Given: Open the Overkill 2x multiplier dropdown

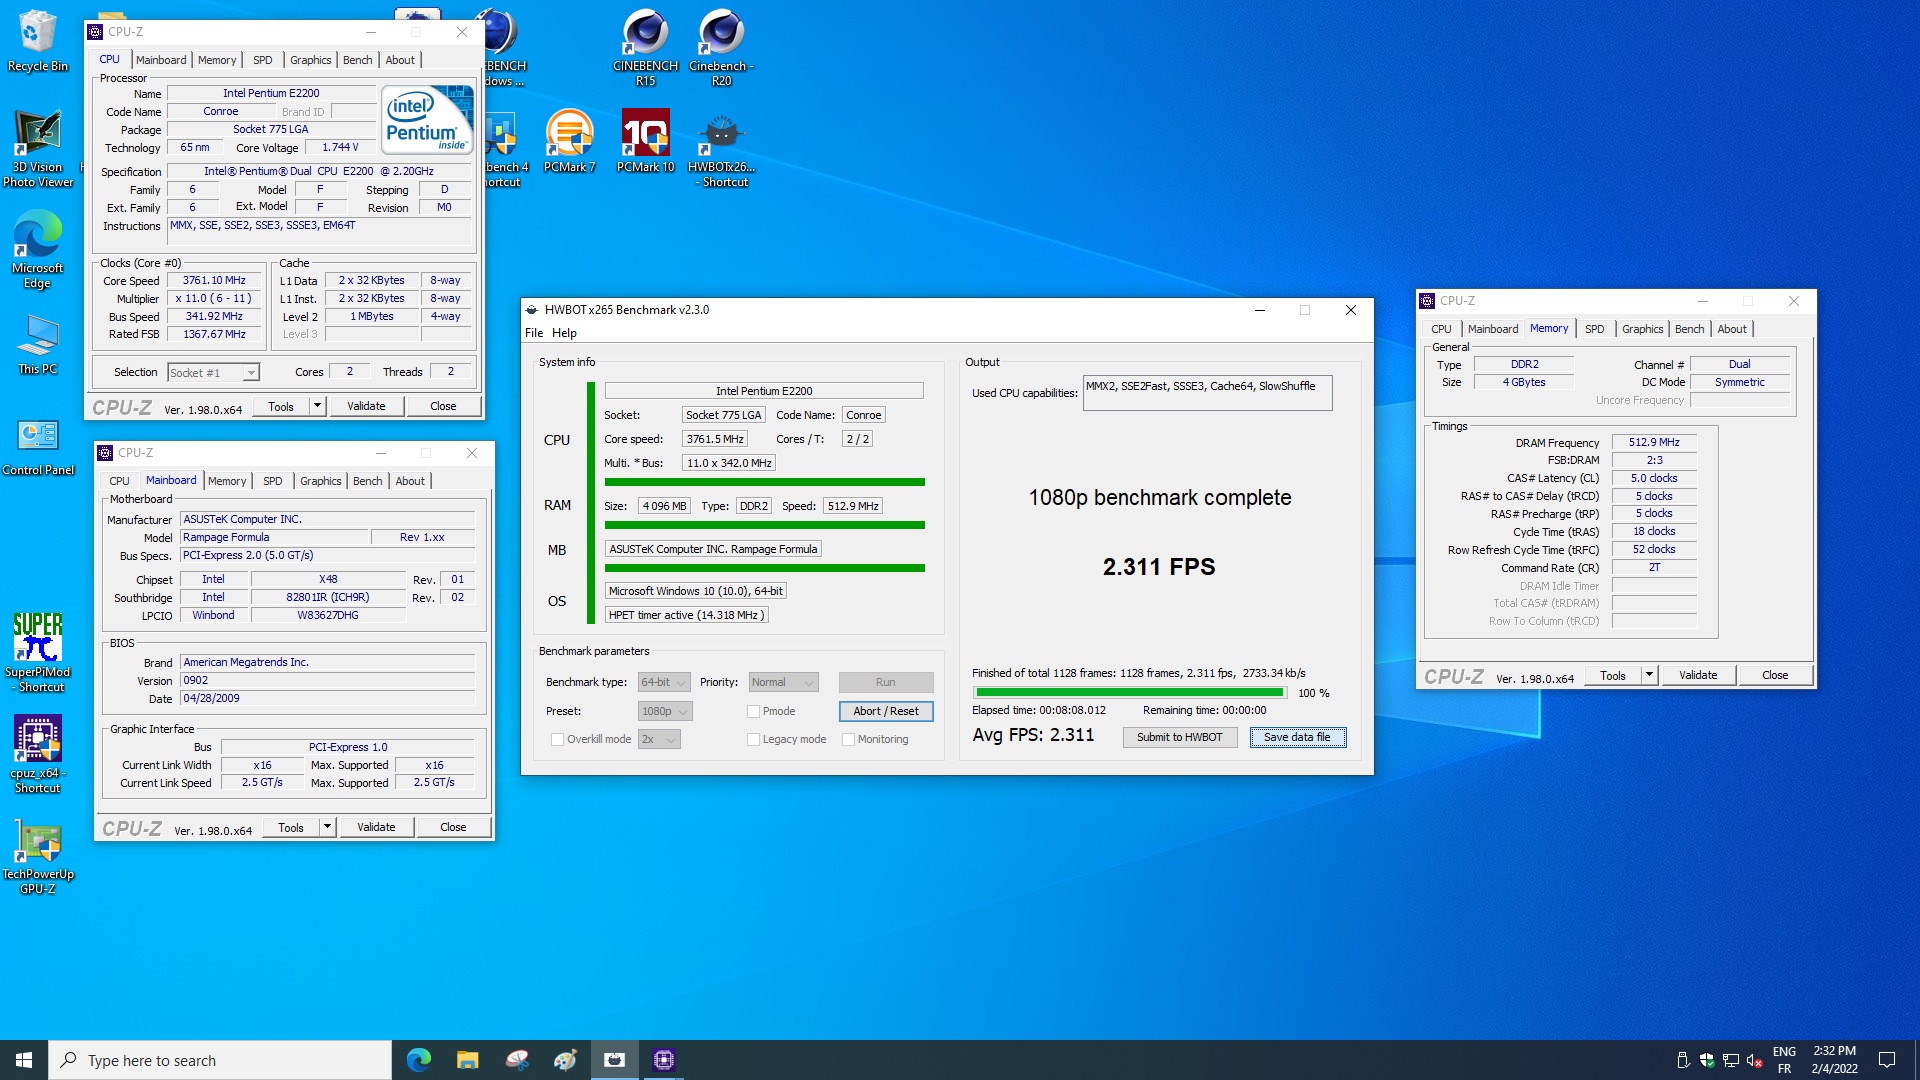Looking at the screenshot, I should [659, 739].
